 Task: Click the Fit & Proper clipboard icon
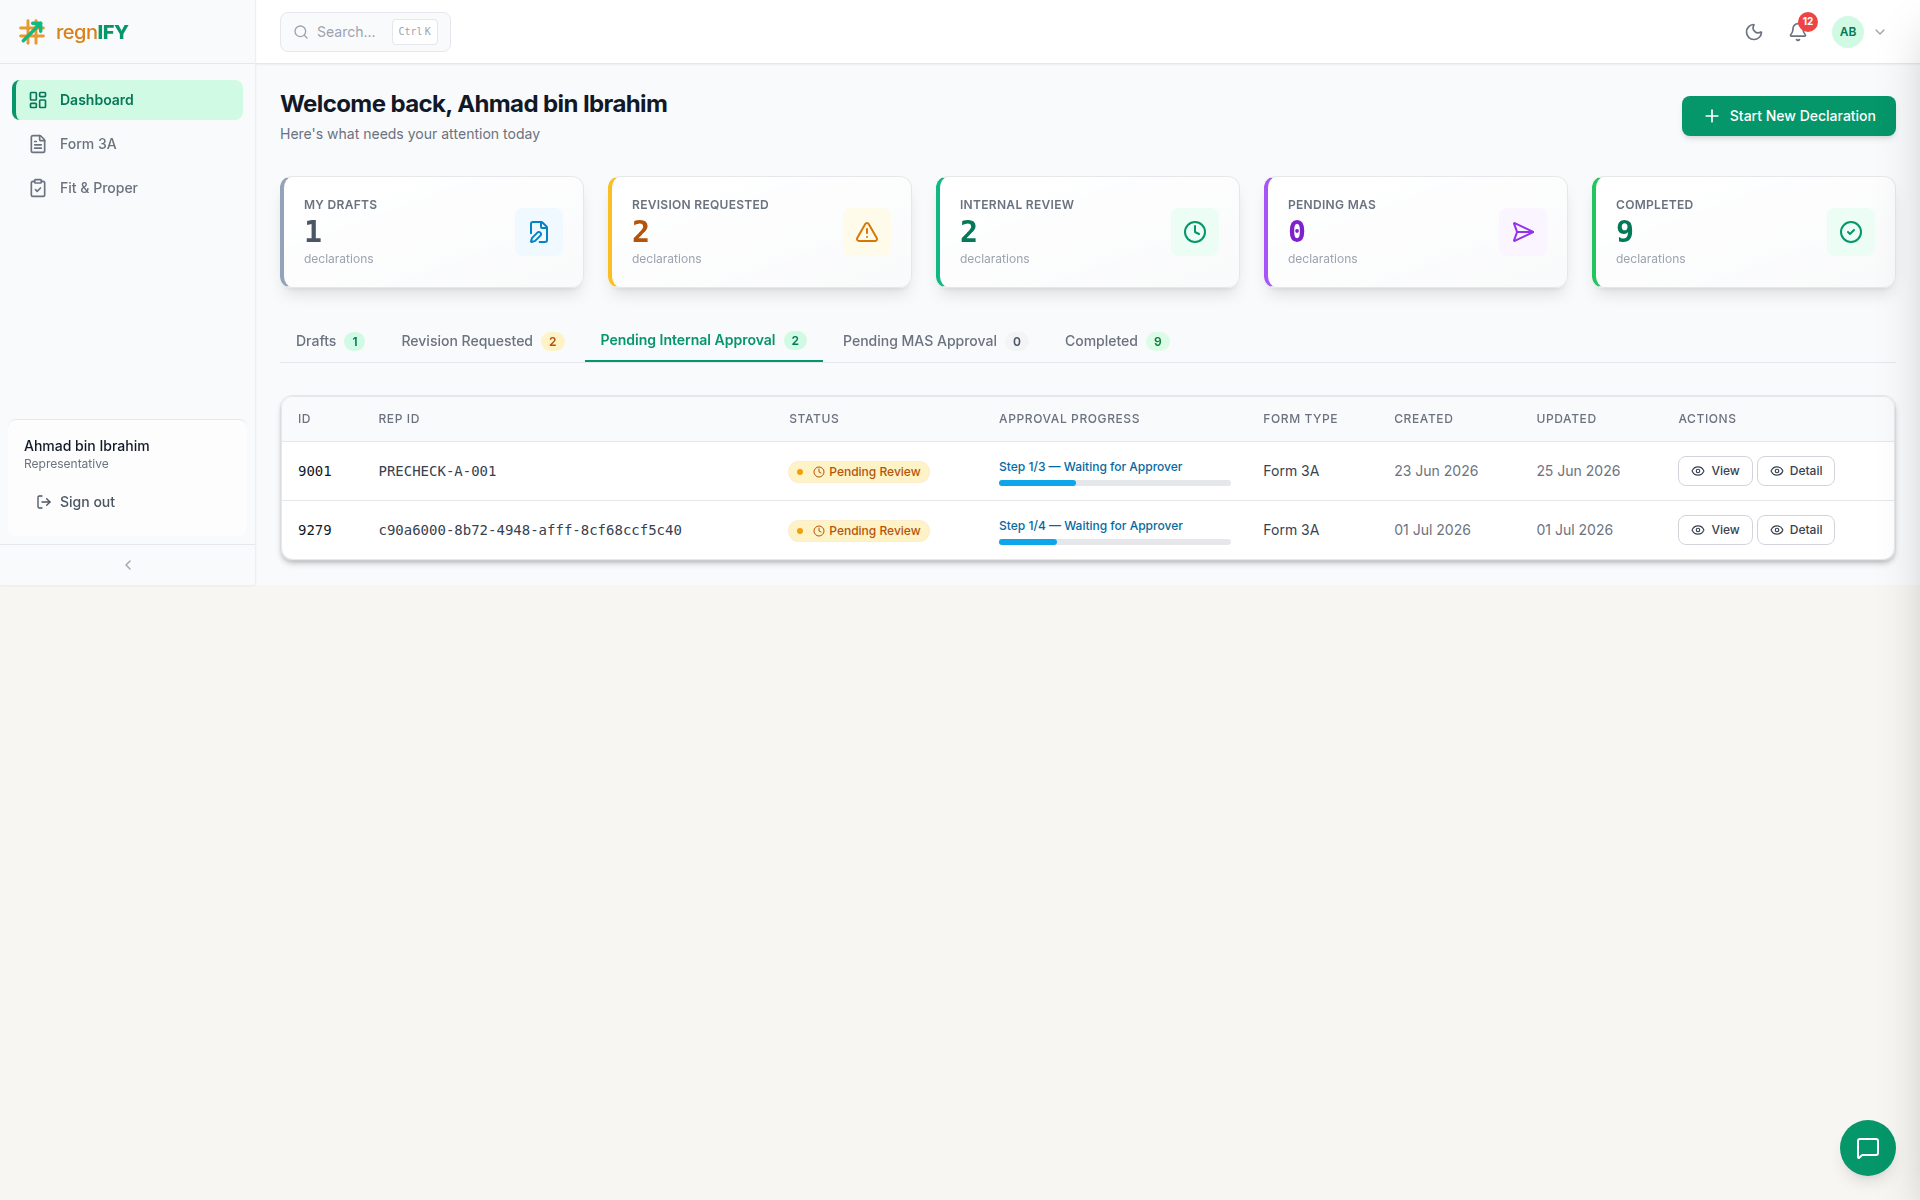click(x=38, y=188)
